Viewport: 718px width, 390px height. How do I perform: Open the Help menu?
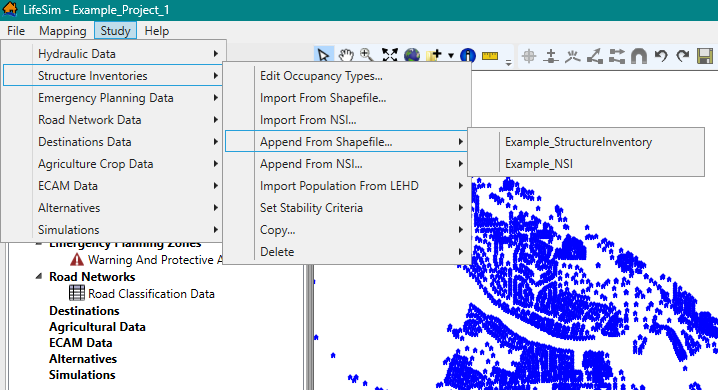tap(157, 31)
